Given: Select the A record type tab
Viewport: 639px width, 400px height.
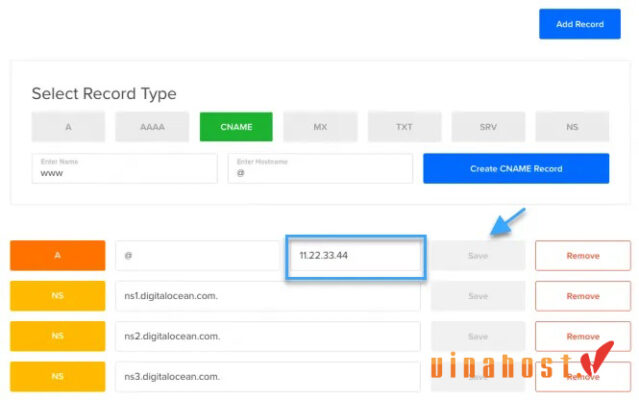Looking at the screenshot, I should pyautogui.click(x=68, y=127).
